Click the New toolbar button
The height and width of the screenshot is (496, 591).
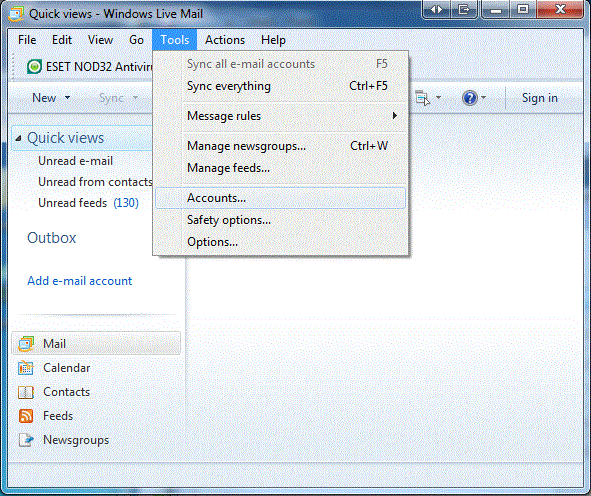point(44,98)
